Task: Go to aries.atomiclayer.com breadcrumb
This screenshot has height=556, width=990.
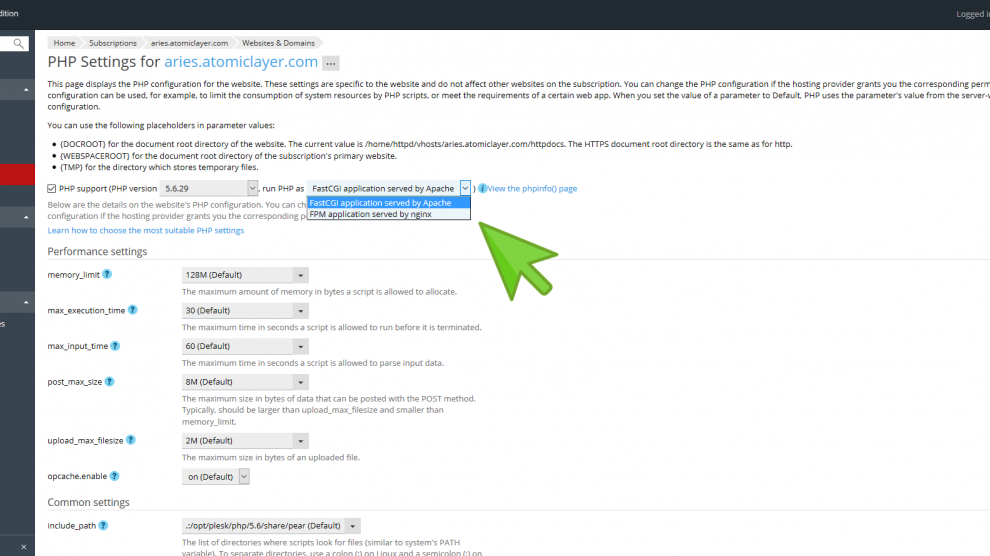Action: (x=189, y=43)
